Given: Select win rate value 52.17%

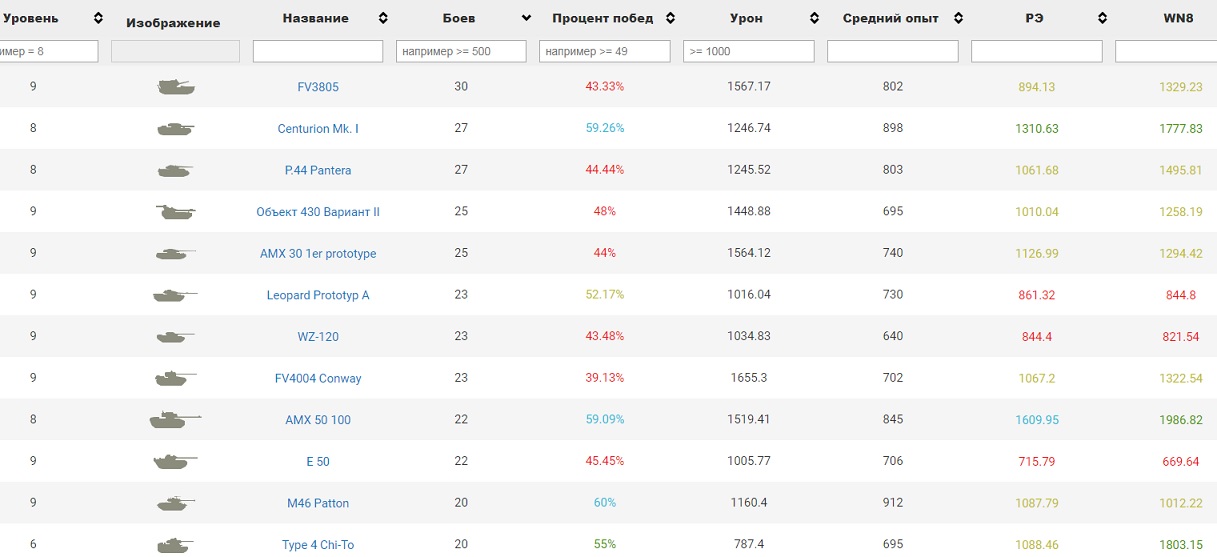Looking at the screenshot, I should pyautogui.click(x=605, y=295).
